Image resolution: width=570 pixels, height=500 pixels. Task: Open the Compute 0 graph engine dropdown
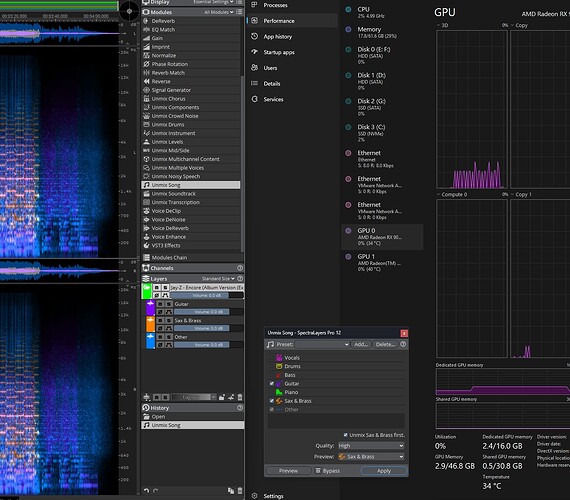pyautogui.click(x=452, y=195)
